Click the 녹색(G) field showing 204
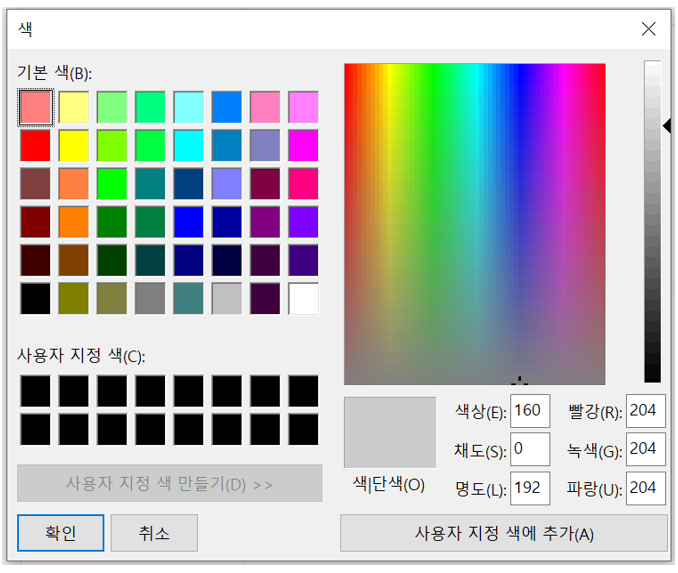The image size is (678, 573). (646, 449)
